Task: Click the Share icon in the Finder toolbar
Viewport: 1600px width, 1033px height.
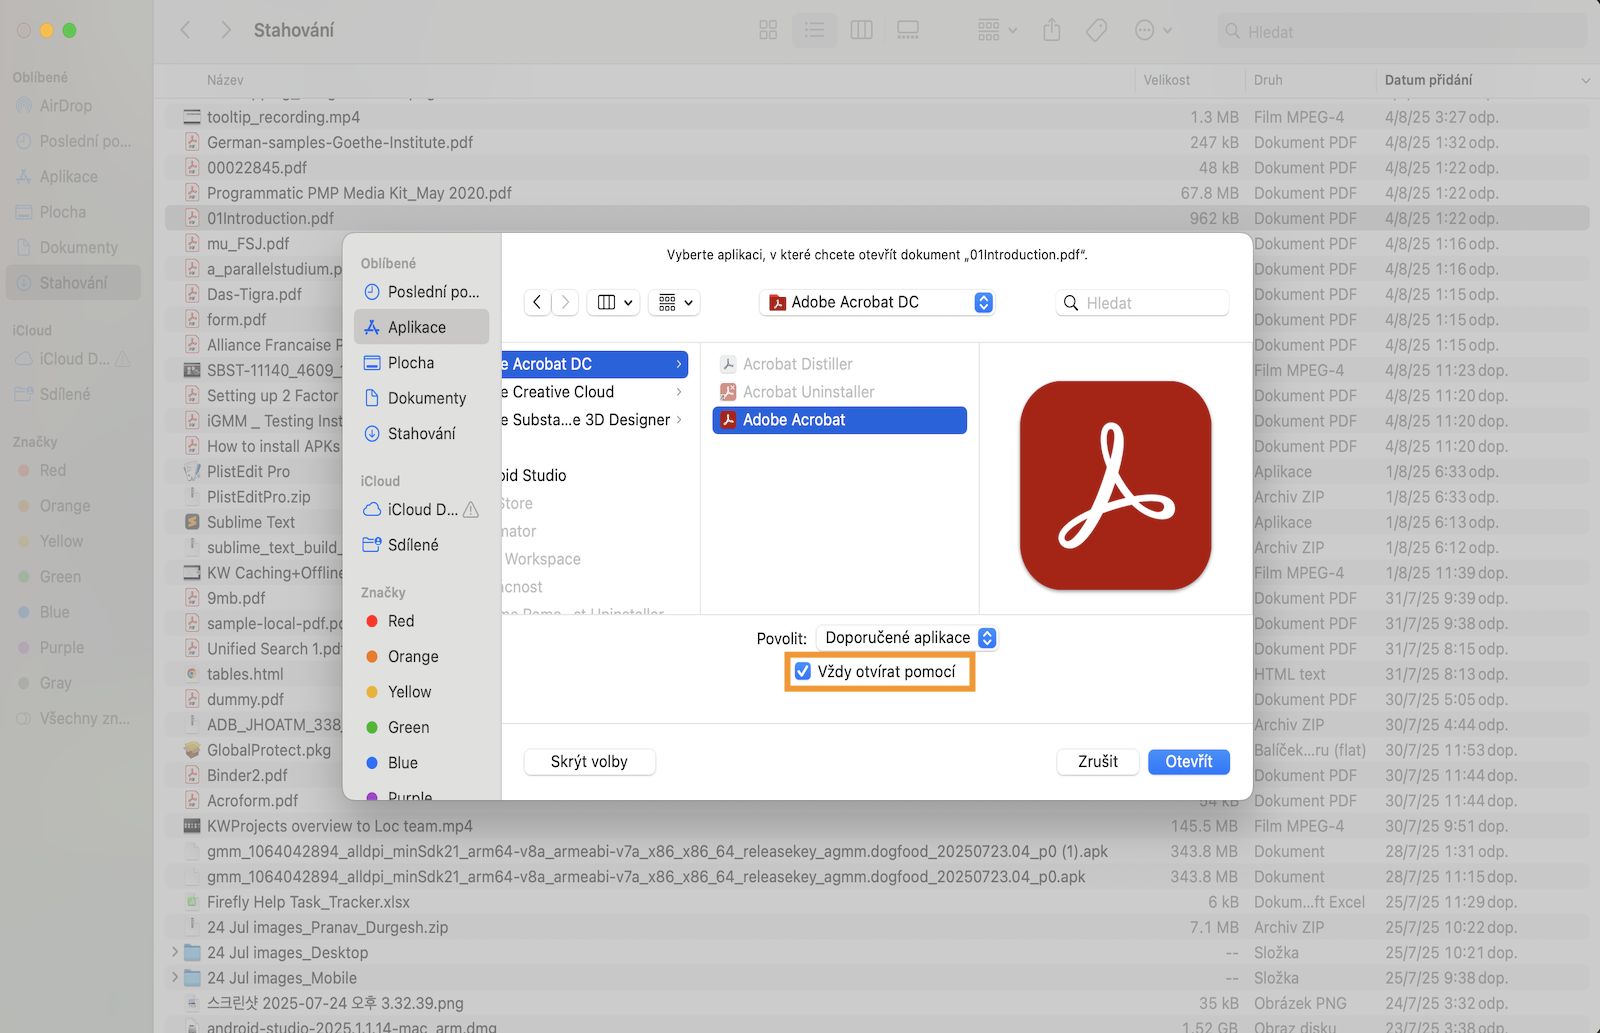Action: pos(1051,30)
